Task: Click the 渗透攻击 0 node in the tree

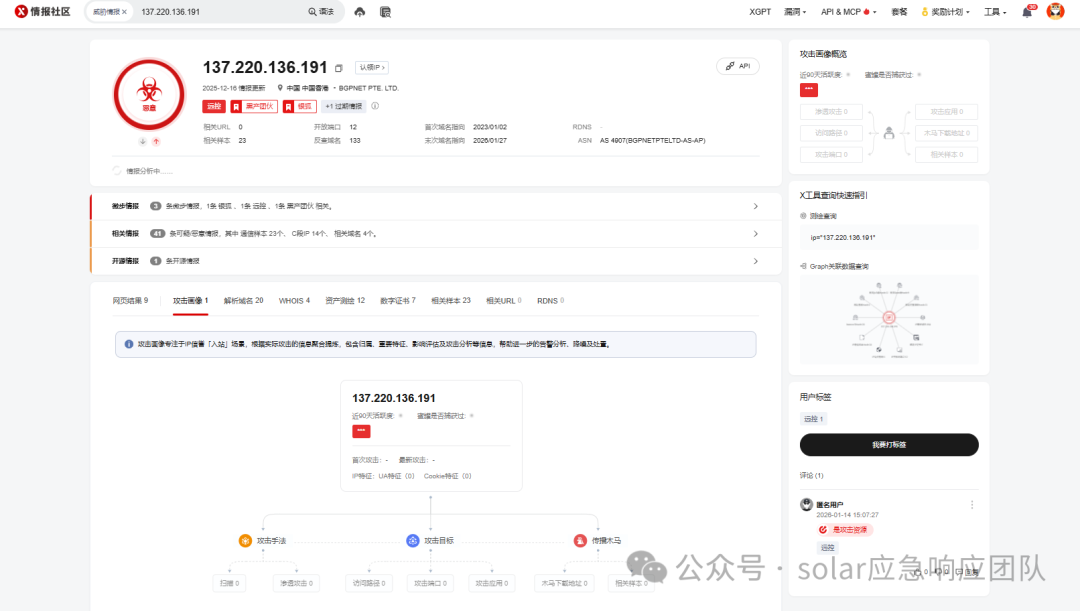Action: (x=296, y=583)
